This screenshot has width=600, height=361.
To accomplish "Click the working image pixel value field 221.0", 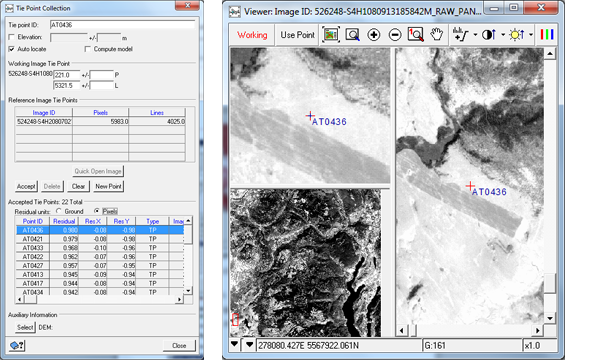I will pyautogui.click(x=67, y=75).
